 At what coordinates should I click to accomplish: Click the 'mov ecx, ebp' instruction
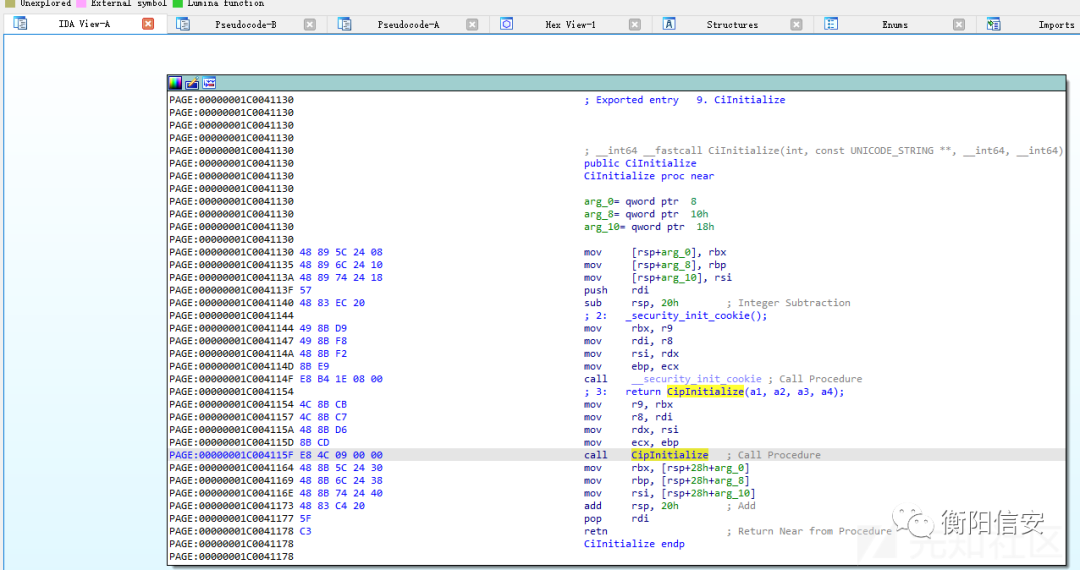(631, 443)
